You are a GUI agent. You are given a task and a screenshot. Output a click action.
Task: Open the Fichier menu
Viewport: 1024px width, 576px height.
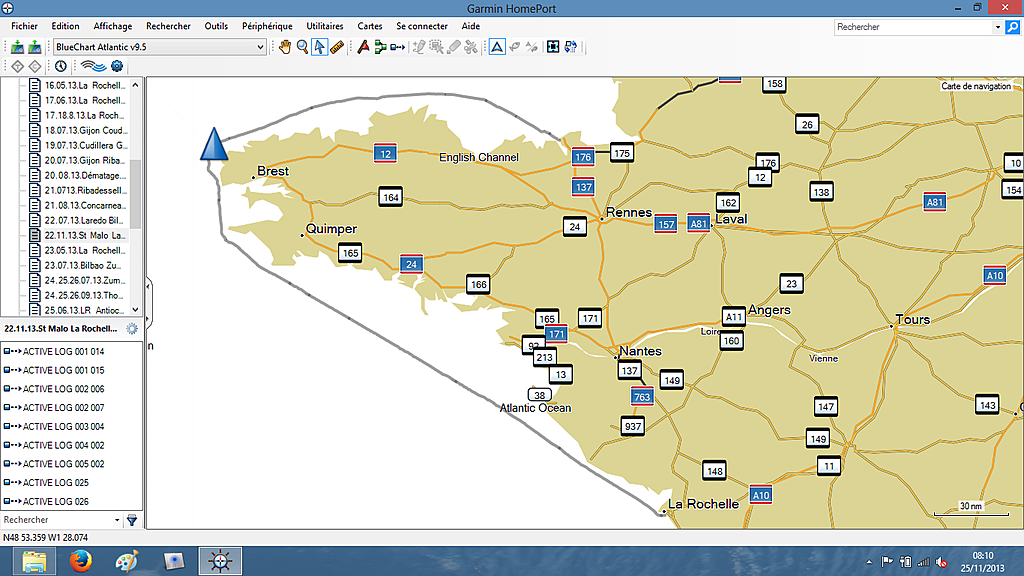click(24, 26)
